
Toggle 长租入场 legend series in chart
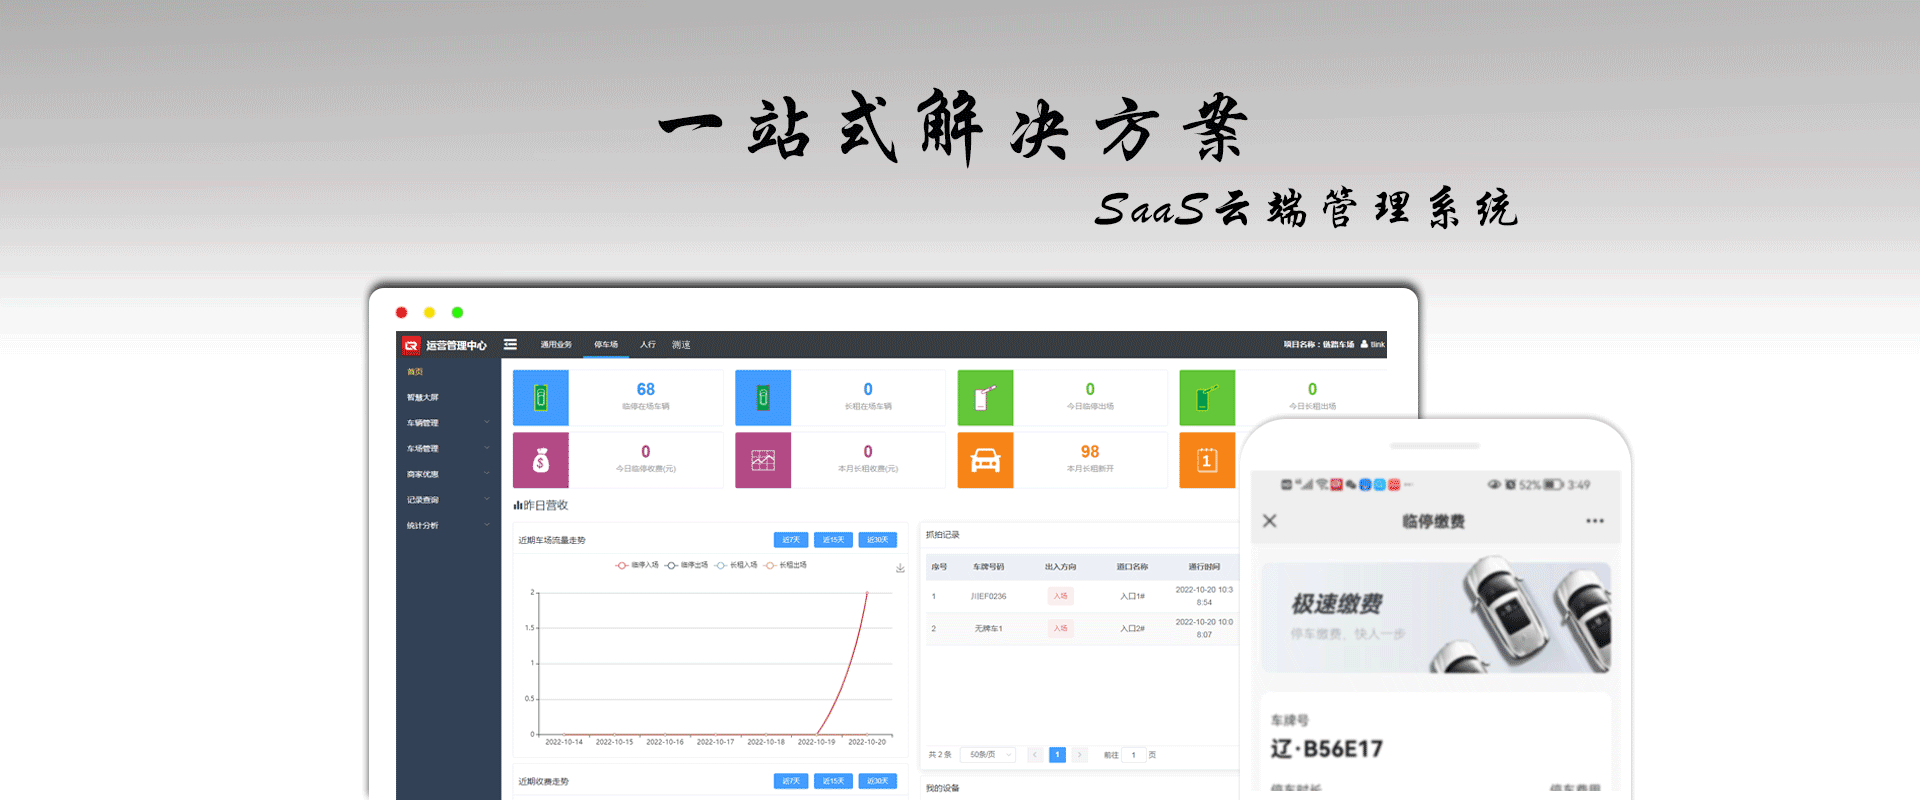(736, 565)
